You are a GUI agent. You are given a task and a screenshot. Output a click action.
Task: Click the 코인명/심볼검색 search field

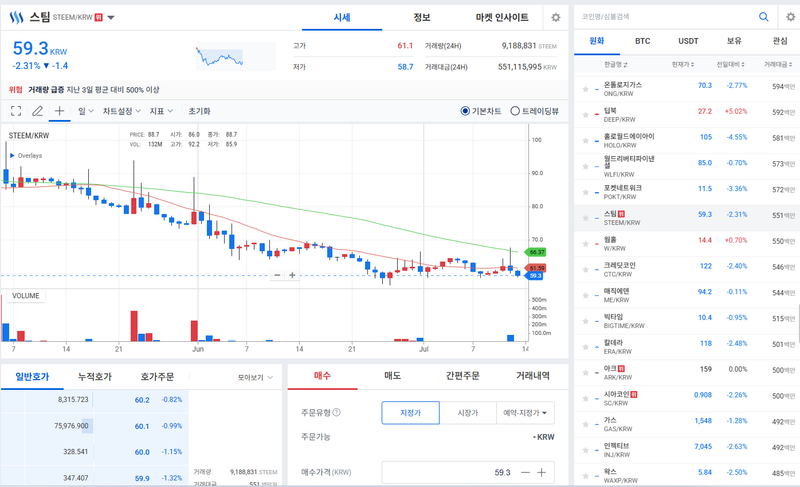tap(668, 17)
